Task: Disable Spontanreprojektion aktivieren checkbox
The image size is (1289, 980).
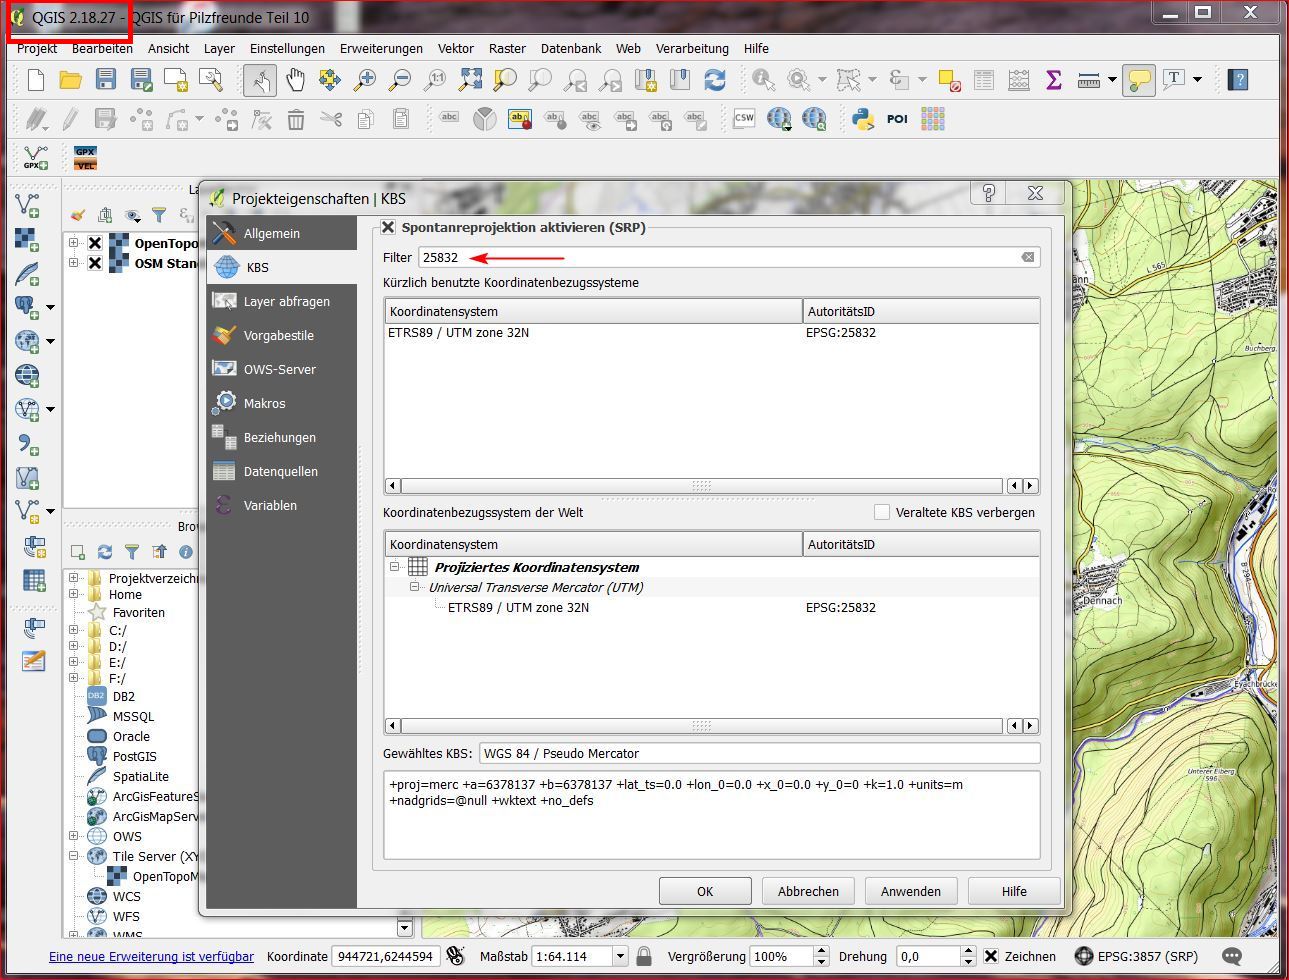Action: (x=388, y=228)
